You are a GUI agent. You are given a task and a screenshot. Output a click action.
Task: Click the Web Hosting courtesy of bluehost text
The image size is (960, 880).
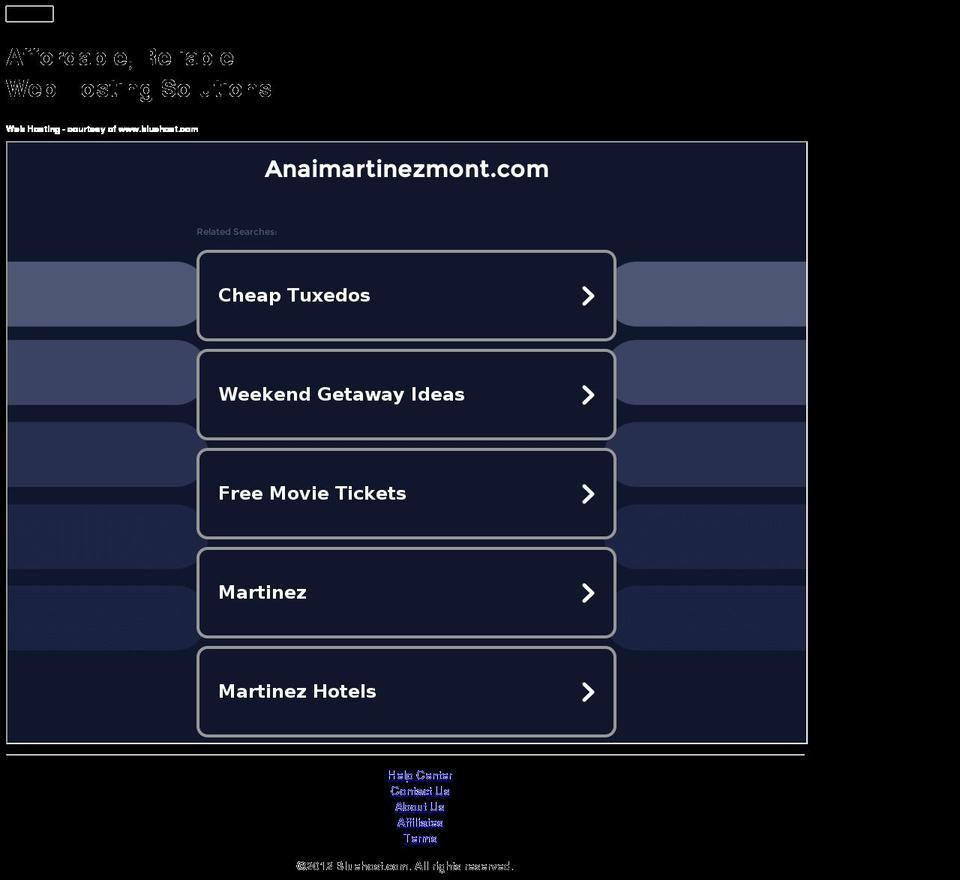click(x=102, y=129)
